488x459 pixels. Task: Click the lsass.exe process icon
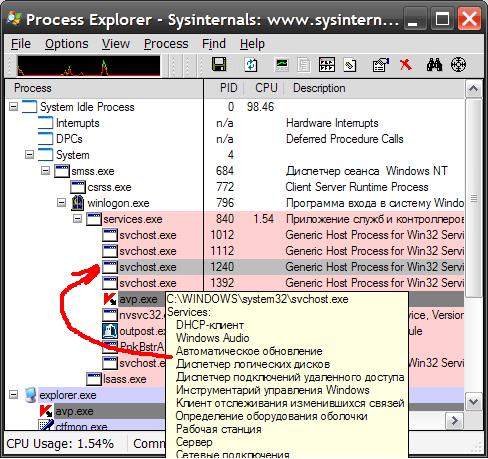(94, 379)
